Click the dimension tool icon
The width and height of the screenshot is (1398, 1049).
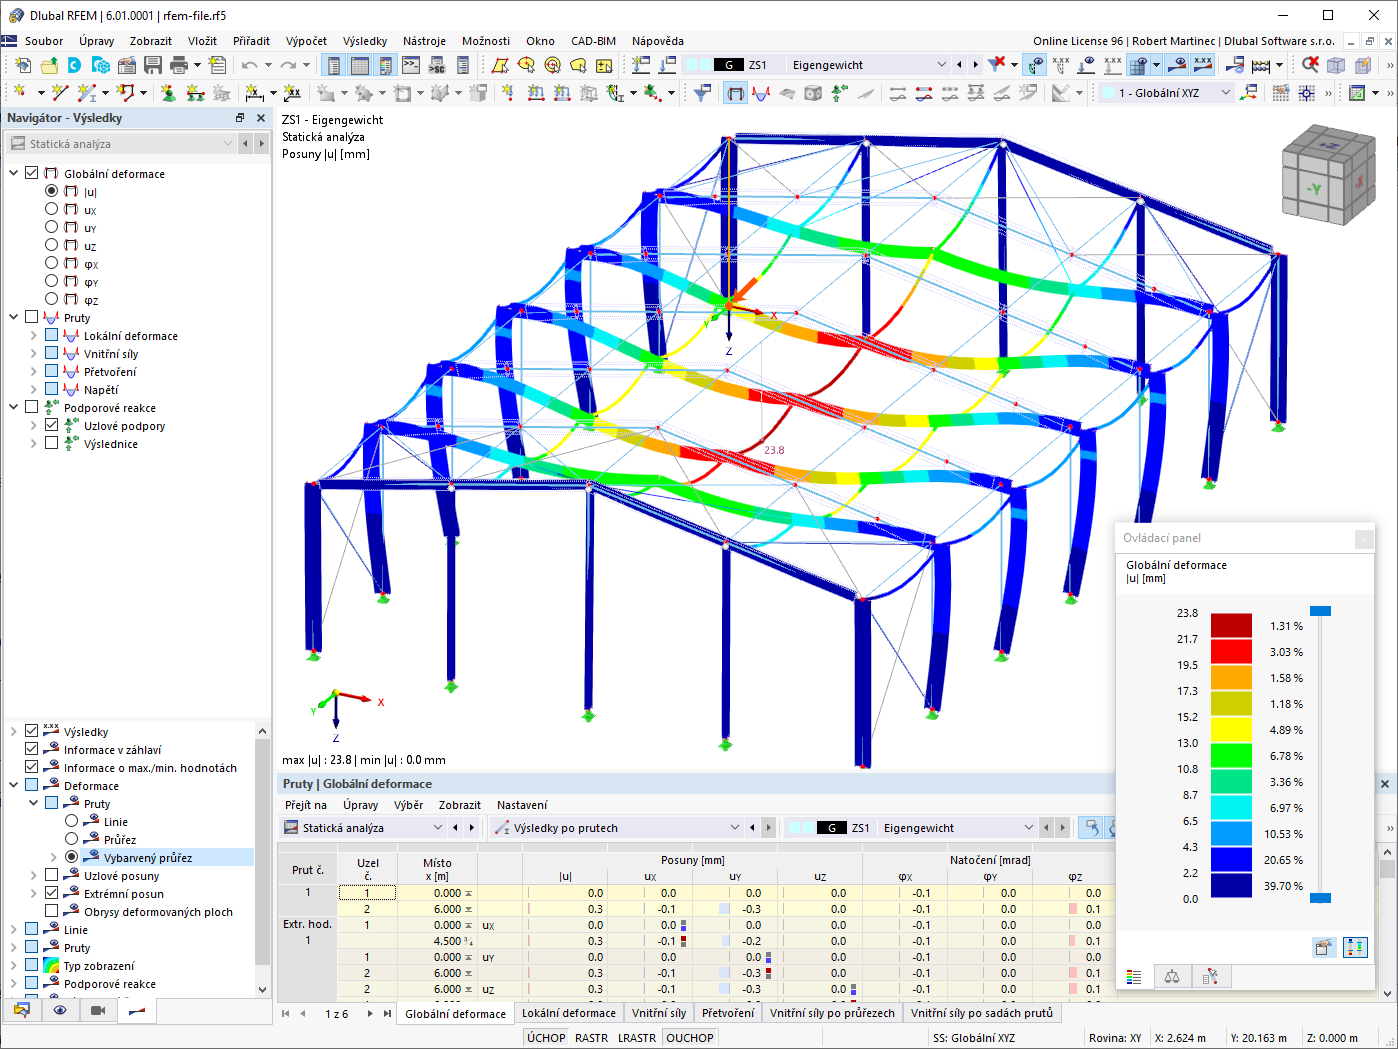click(x=255, y=93)
